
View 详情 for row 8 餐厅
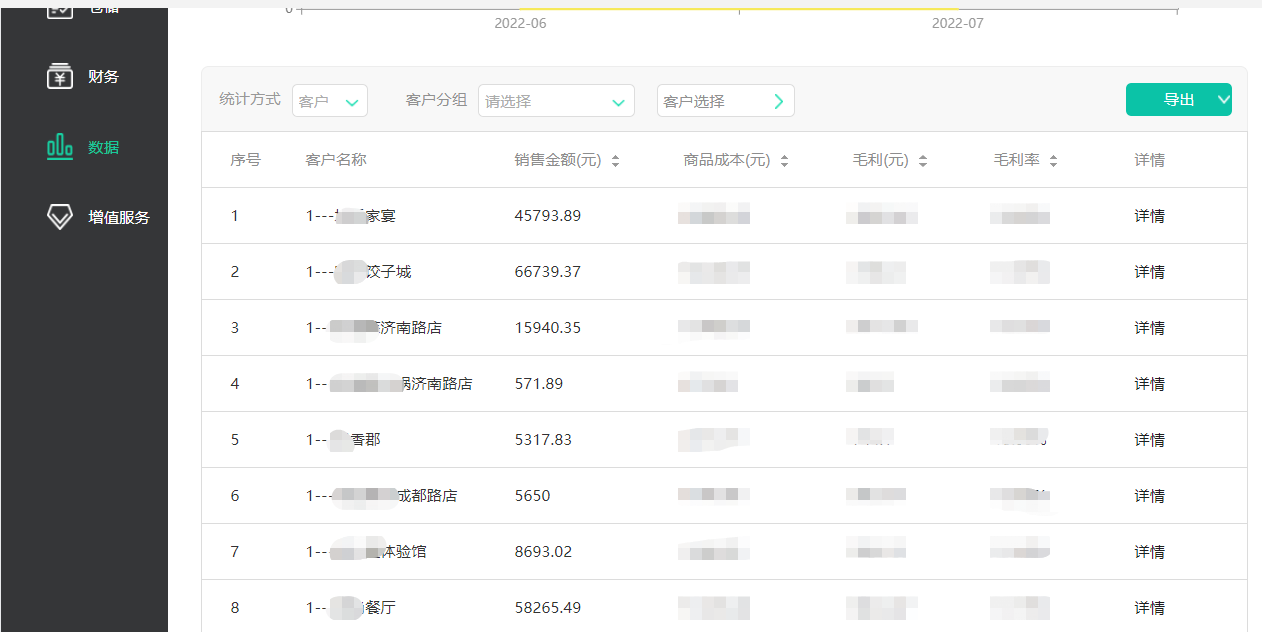tap(1149, 608)
